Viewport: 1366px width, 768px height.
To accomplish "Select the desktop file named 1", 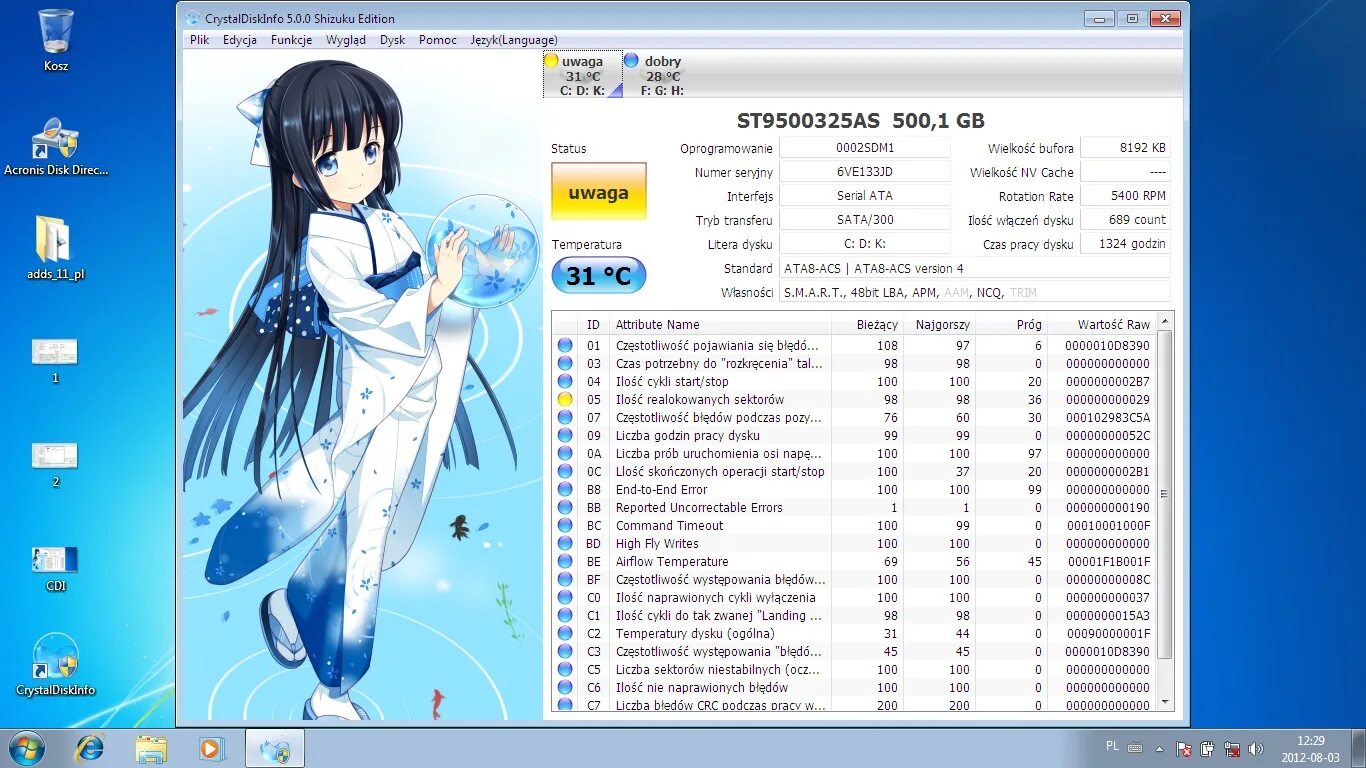I will click(x=55, y=360).
